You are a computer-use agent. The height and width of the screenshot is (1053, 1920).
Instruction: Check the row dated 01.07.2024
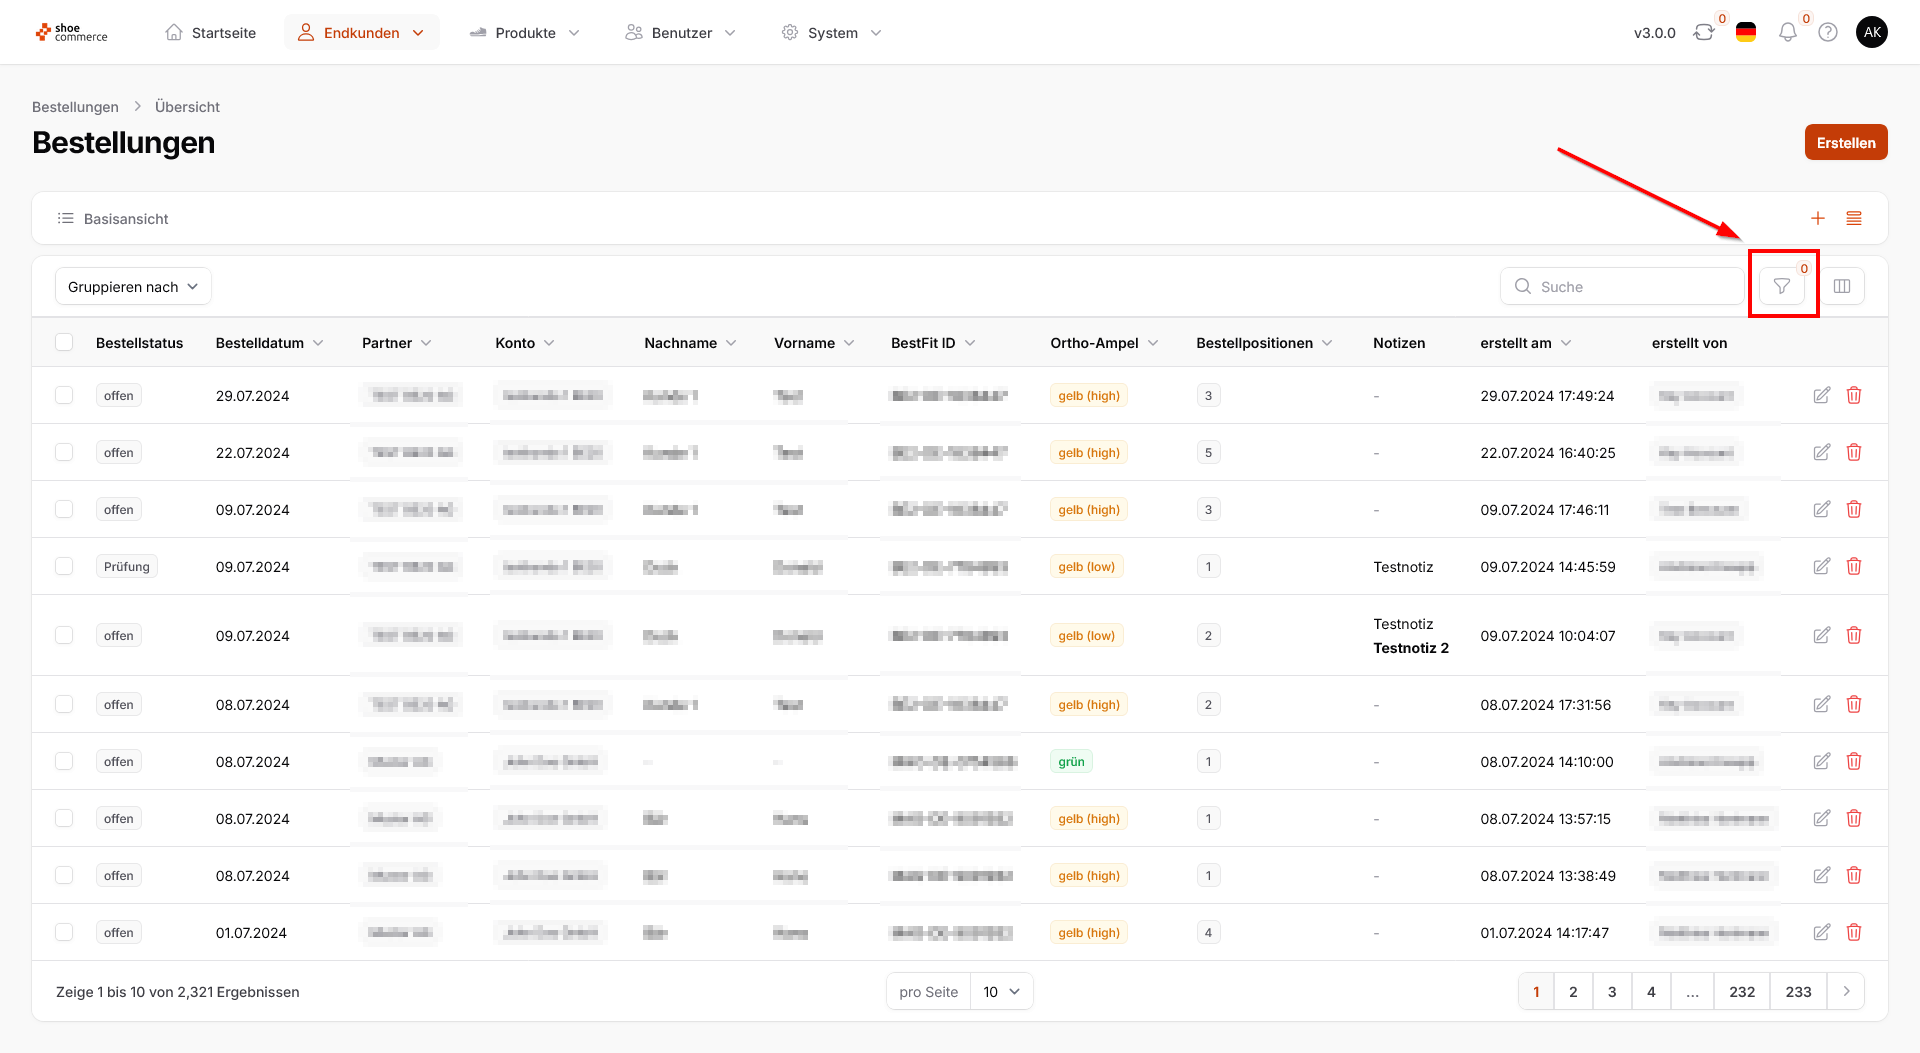coord(64,933)
